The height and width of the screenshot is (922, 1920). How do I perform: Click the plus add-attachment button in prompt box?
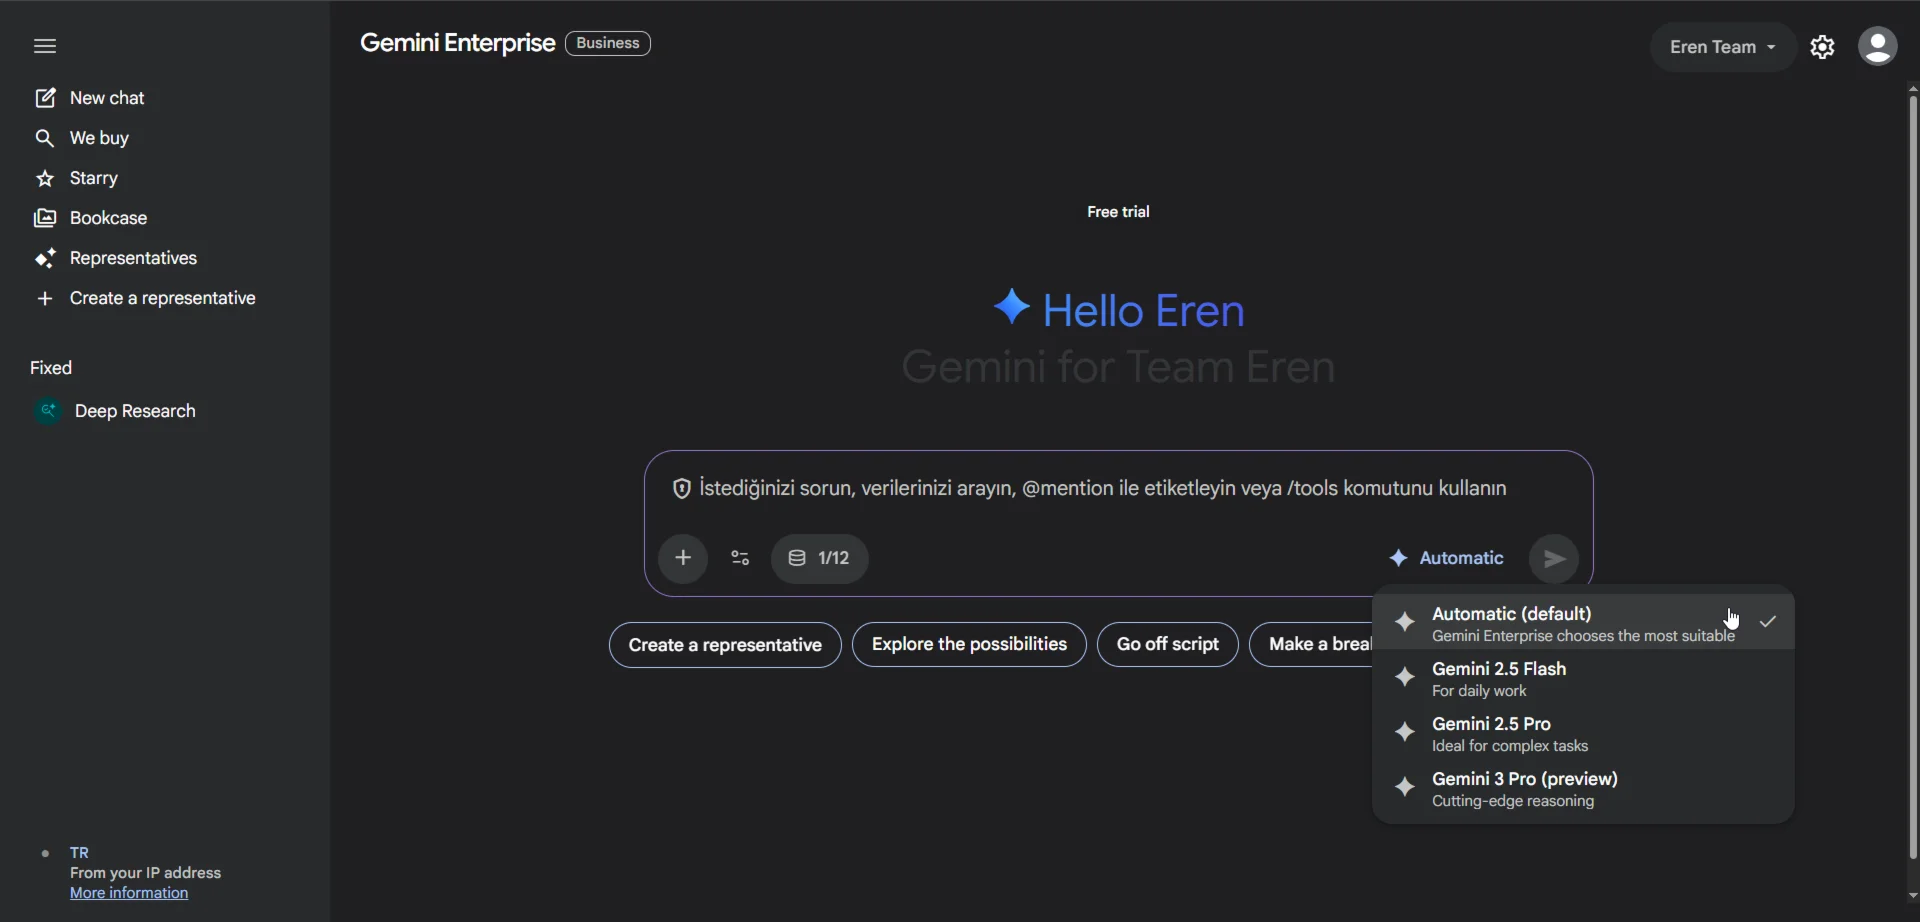[x=683, y=558]
